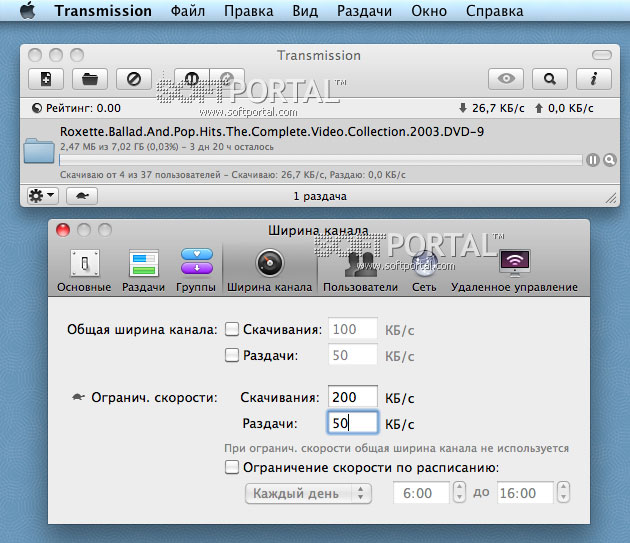The image size is (630, 543).
Task: Click the create torrent file toolbar icon
Action: (46, 78)
